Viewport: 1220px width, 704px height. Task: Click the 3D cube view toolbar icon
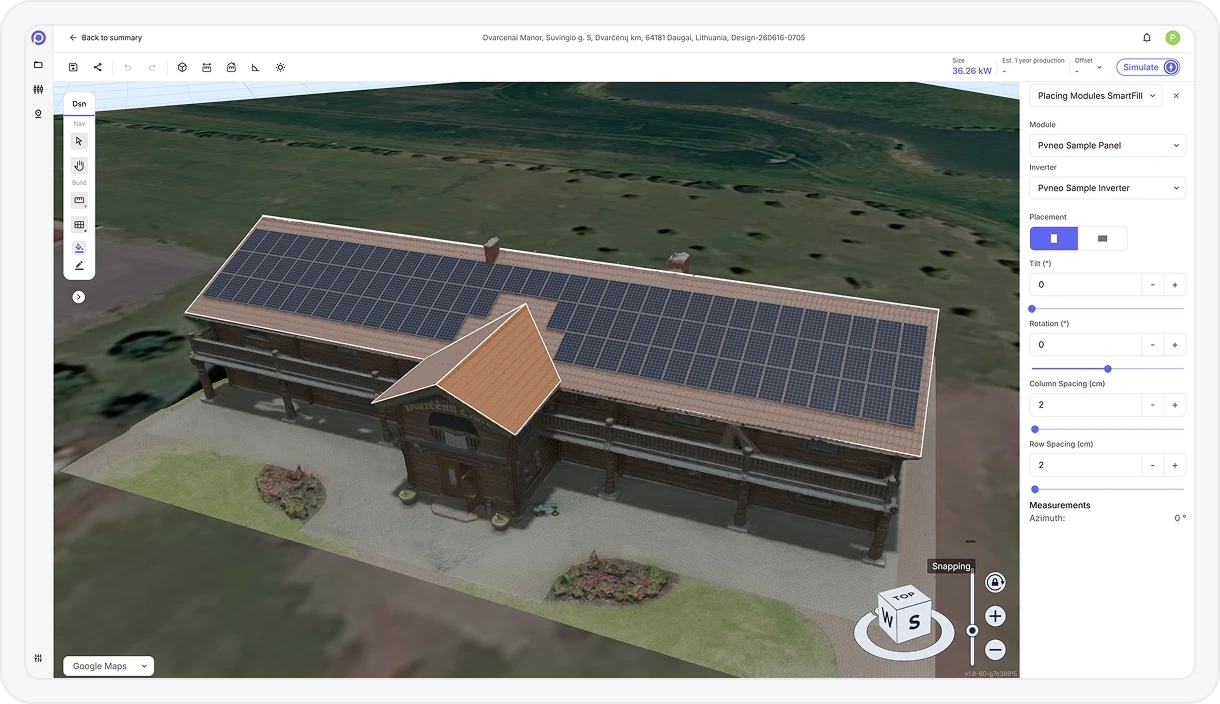tap(182, 67)
